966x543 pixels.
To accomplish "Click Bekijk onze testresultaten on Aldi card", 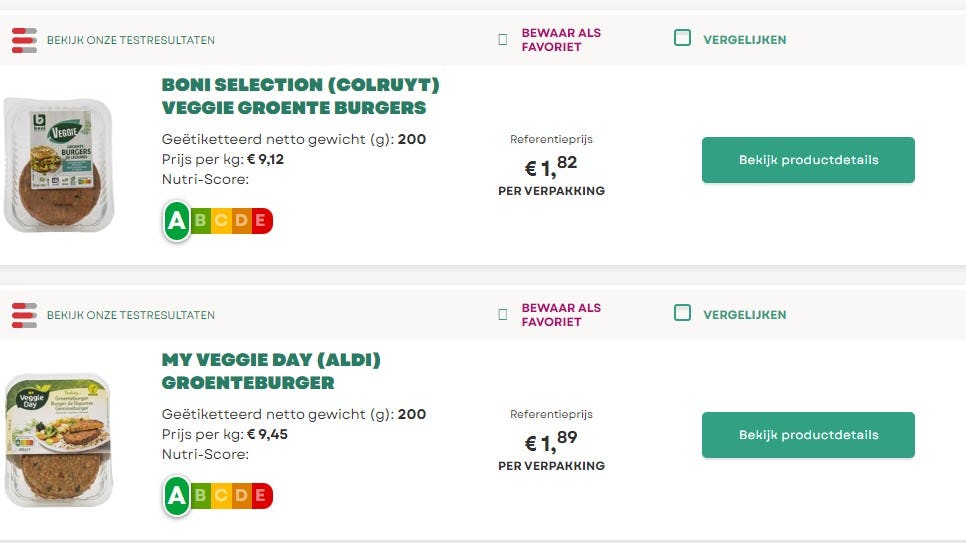I will click(x=130, y=315).
